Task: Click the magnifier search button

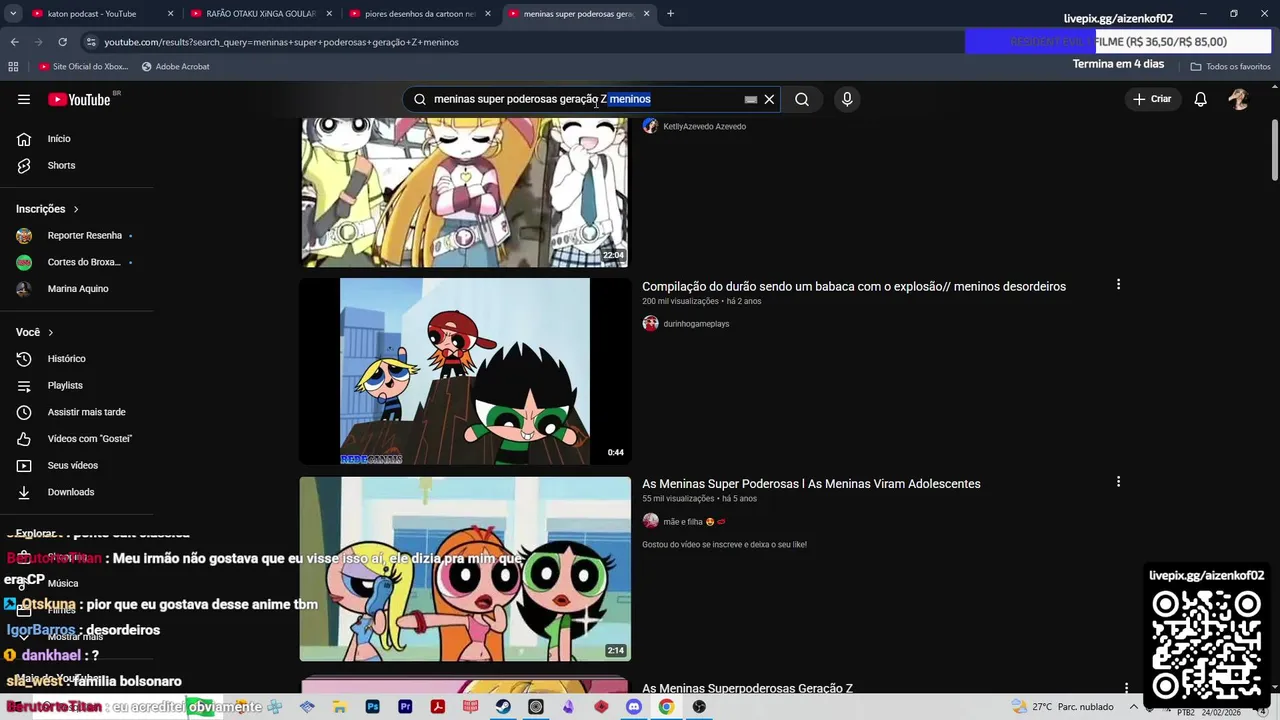Action: pyautogui.click(x=802, y=99)
